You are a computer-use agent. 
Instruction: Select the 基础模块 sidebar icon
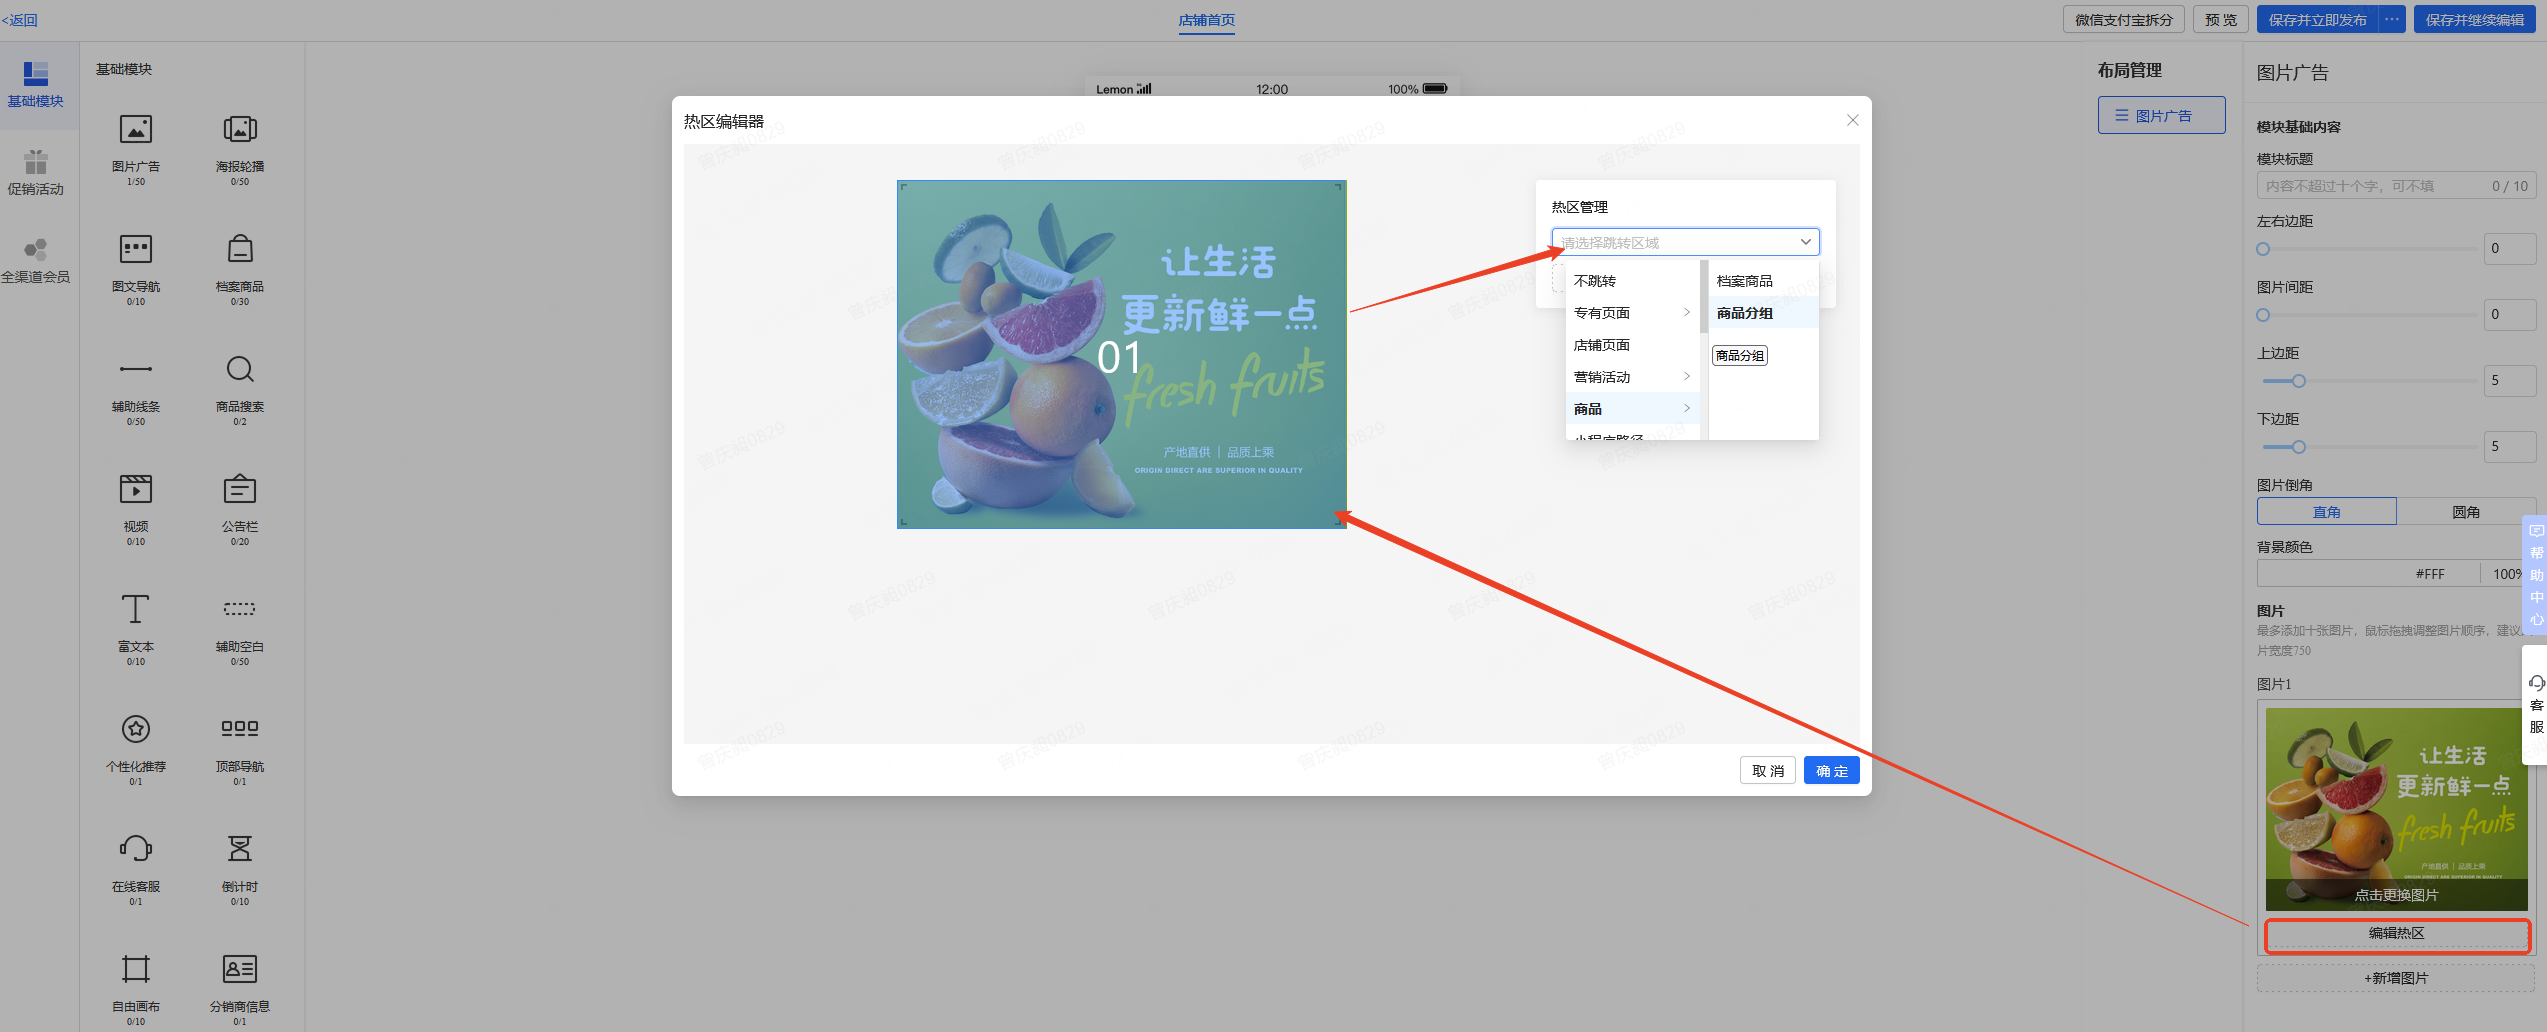[36, 85]
